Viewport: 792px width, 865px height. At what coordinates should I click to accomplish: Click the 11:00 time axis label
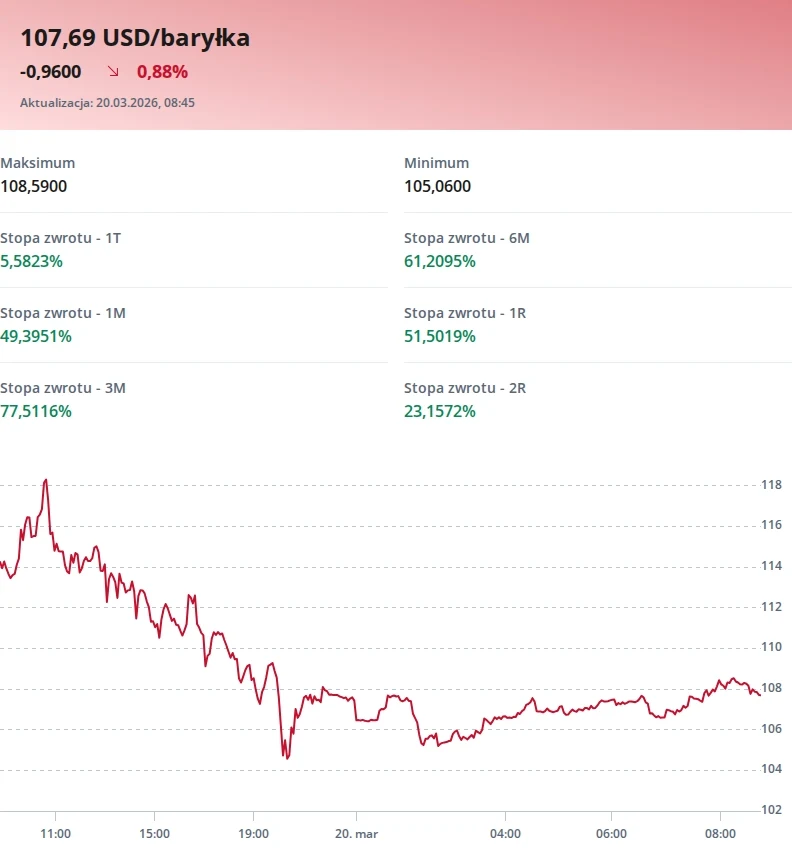[x=55, y=833]
